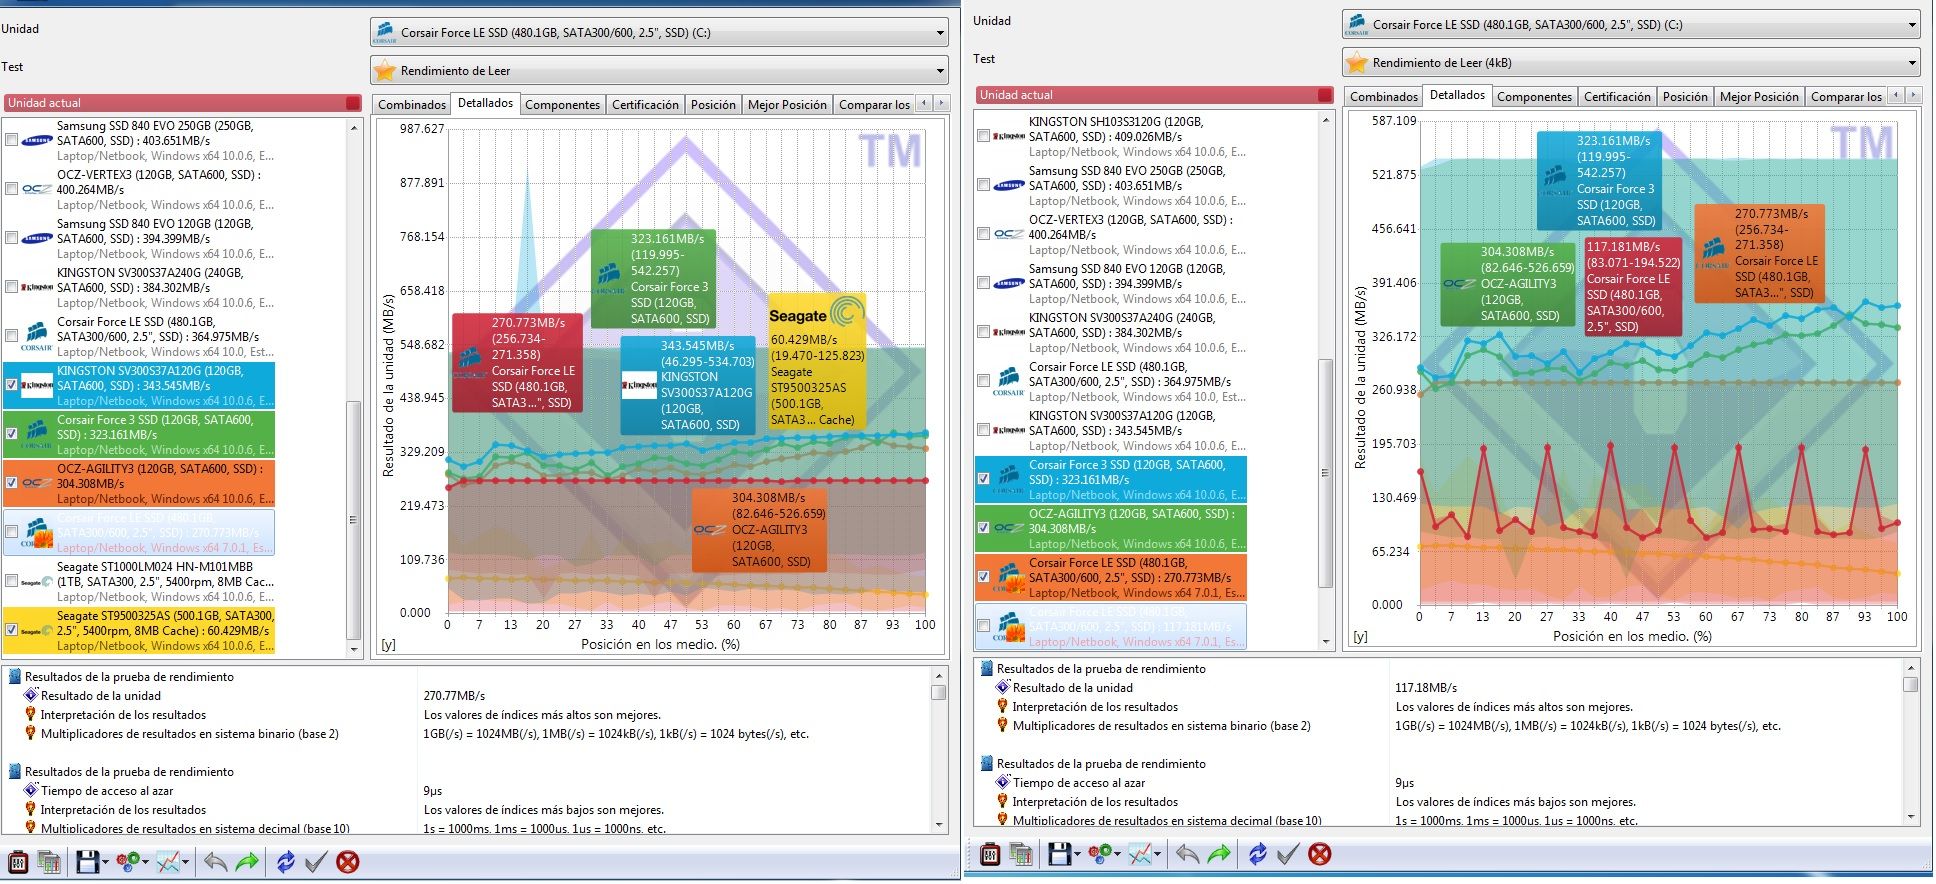This screenshot has width=1936, height=884.
Task: Open the Mejor Posición tab in right window
Action: click(1759, 96)
